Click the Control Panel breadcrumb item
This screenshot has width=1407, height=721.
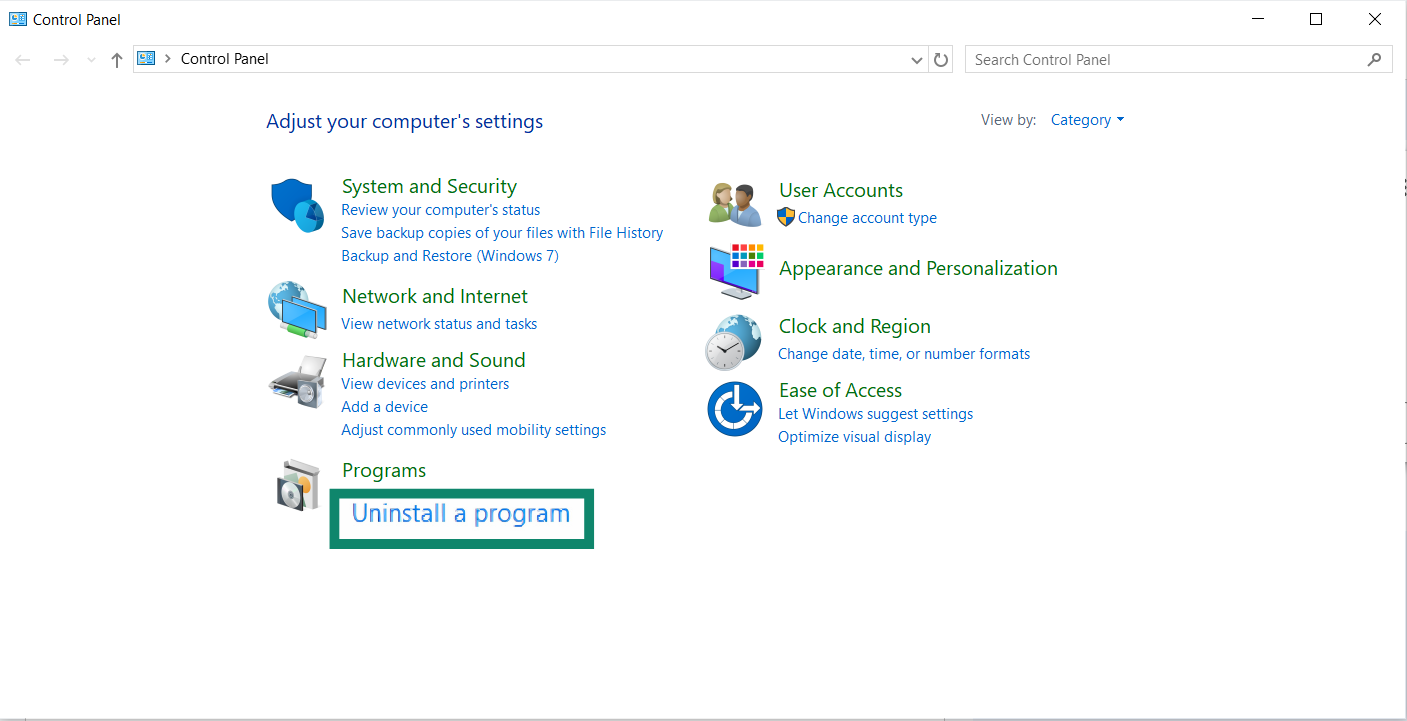(224, 59)
